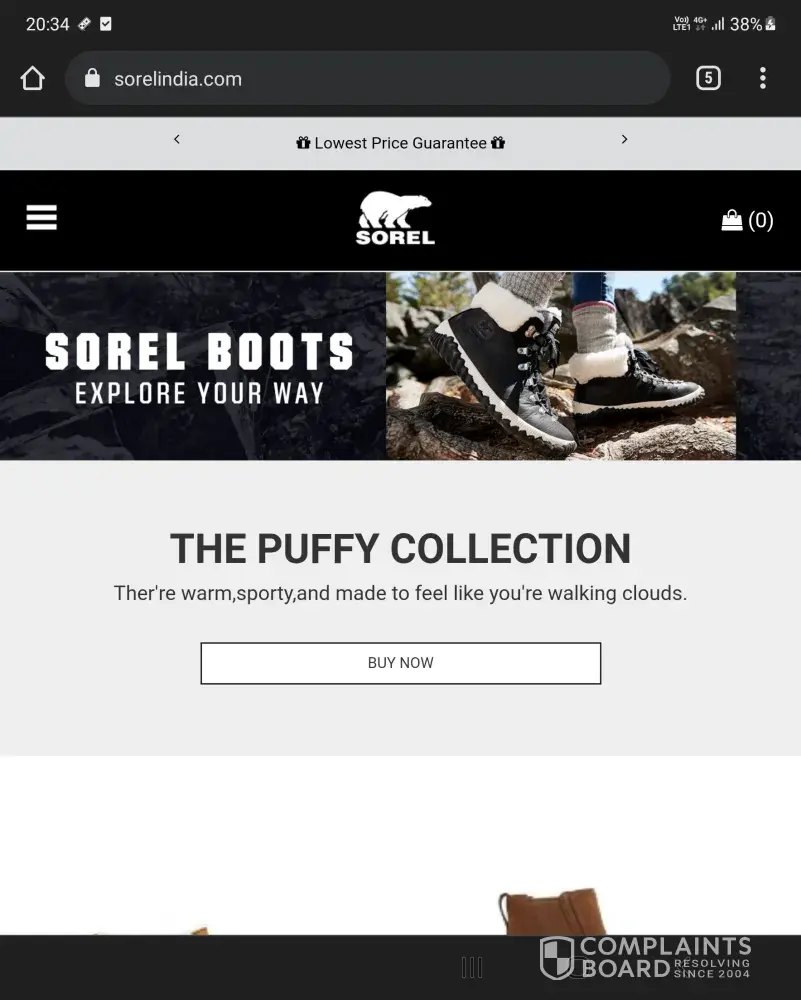Screen dimensions: 801x1000
Task: Tap the Android recent apps icon
Action: [x=472, y=967]
